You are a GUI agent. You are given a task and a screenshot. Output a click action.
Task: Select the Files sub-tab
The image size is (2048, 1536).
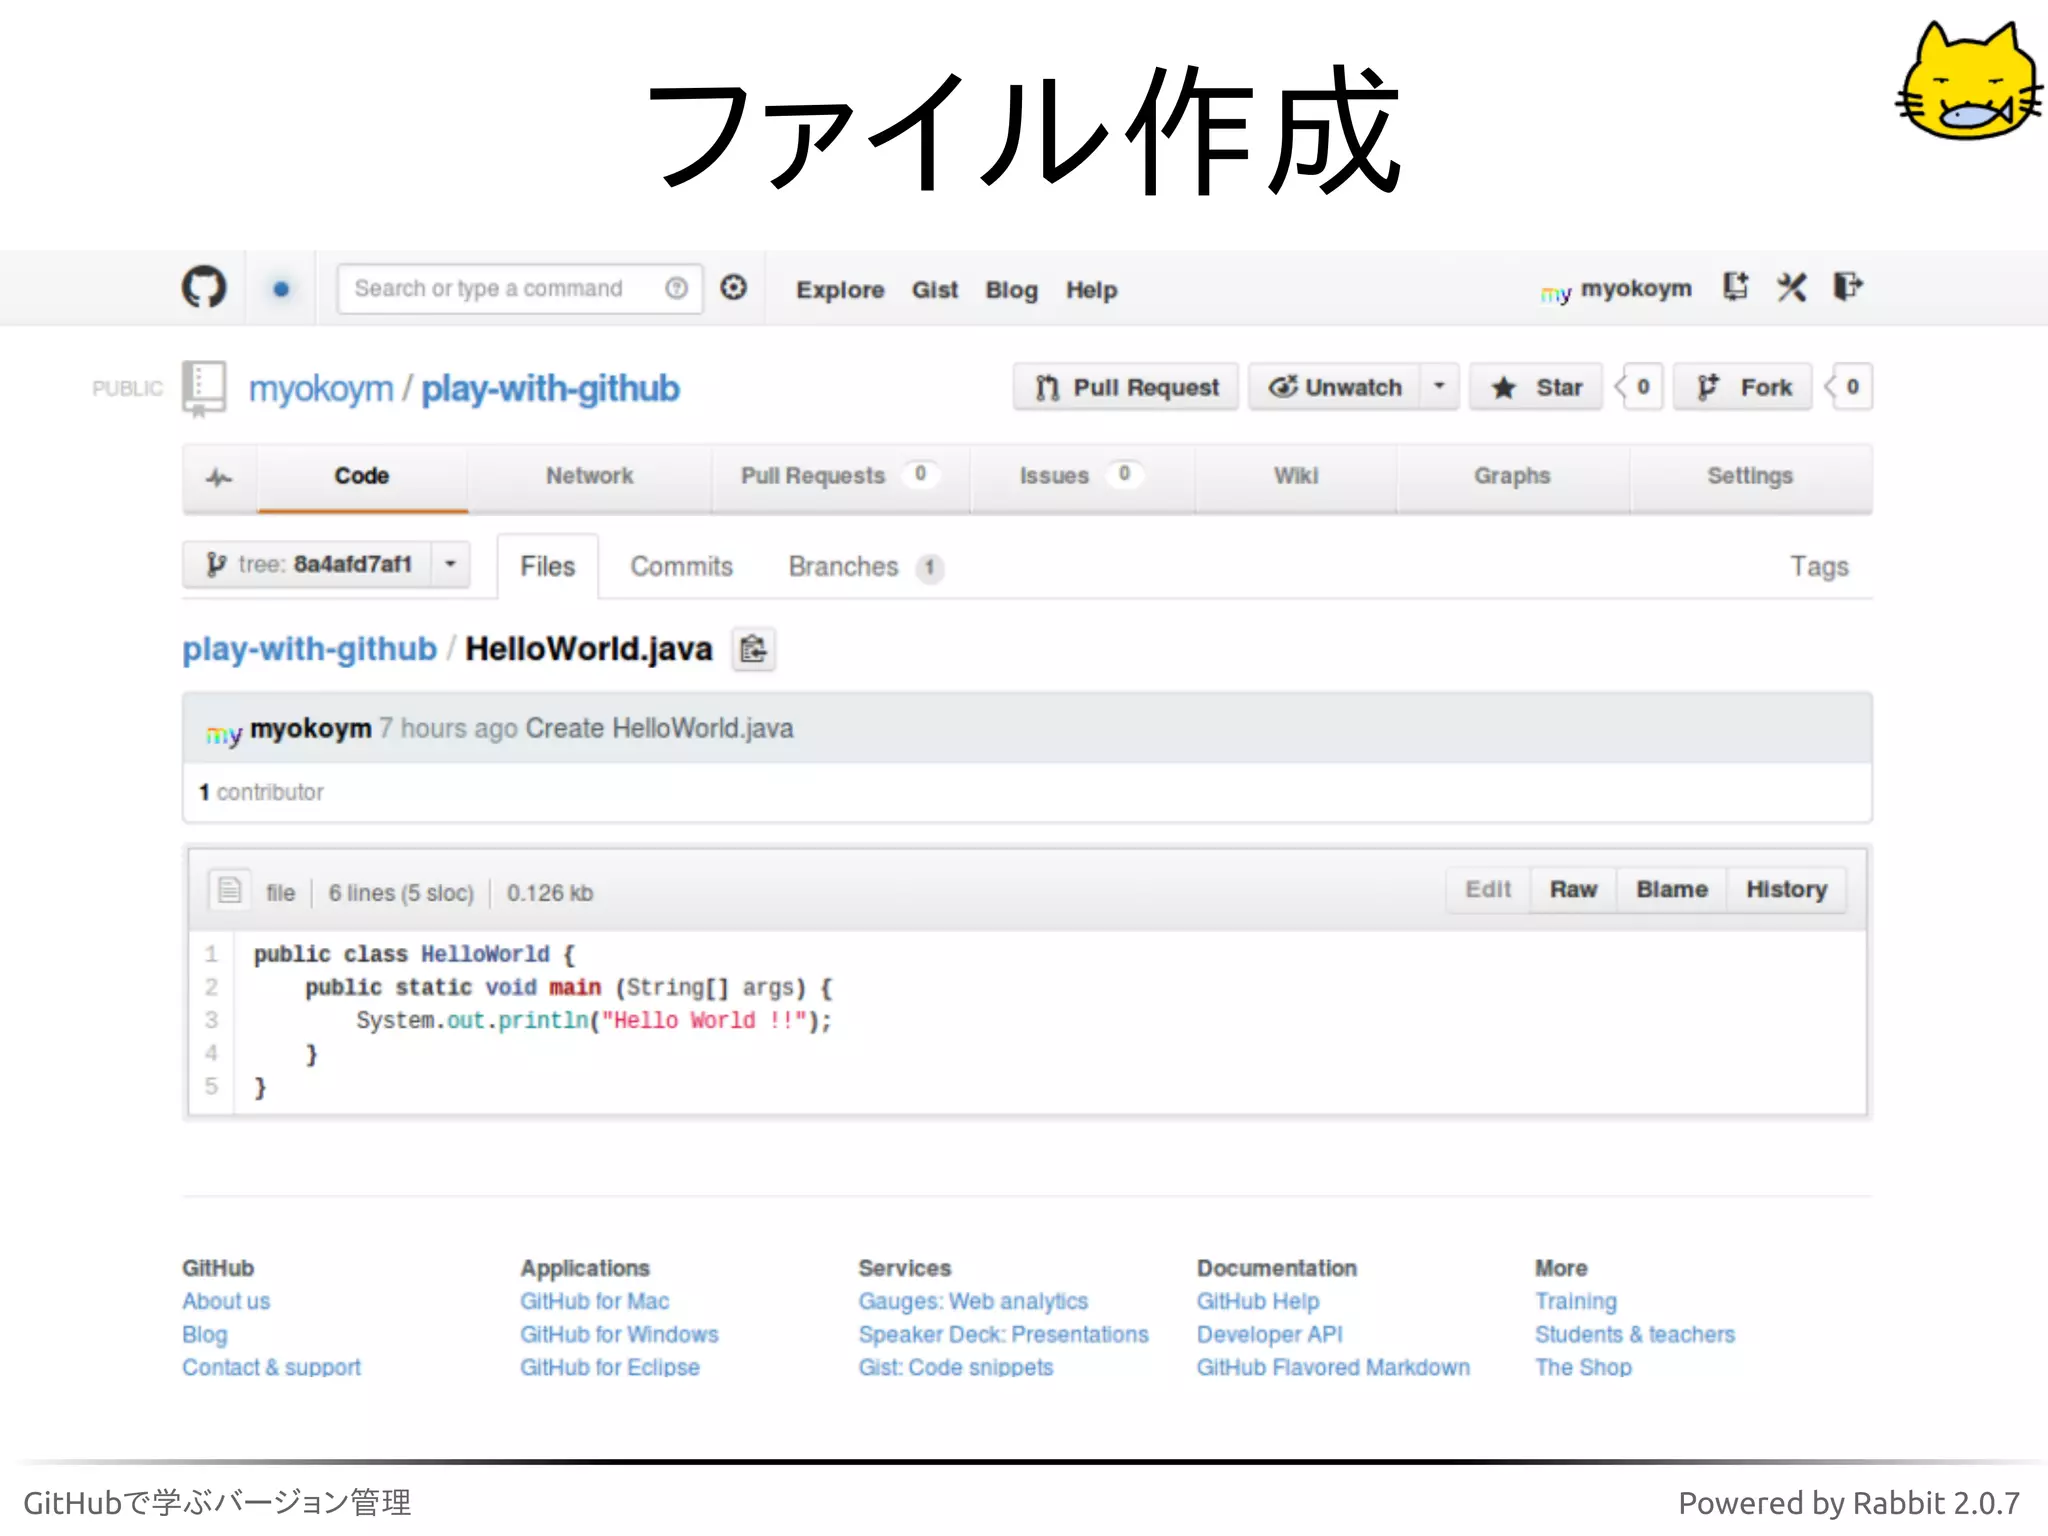tap(548, 567)
